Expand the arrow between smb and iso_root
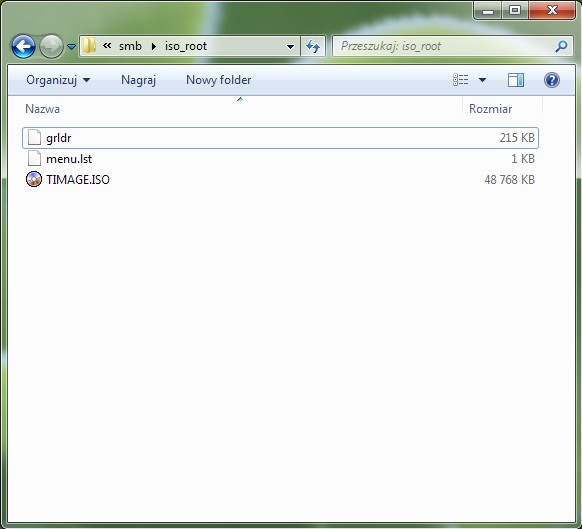 (154, 46)
